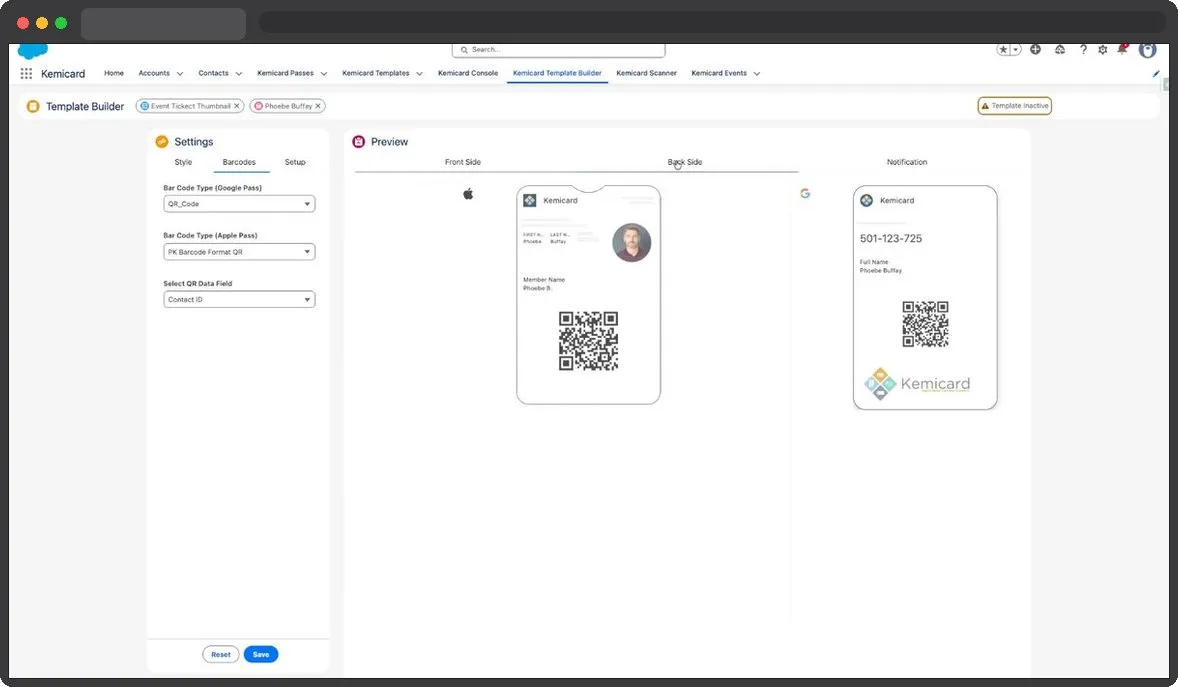Click the Settings panel orange icon
This screenshot has width=1178, height=687.
click(162, 141)
